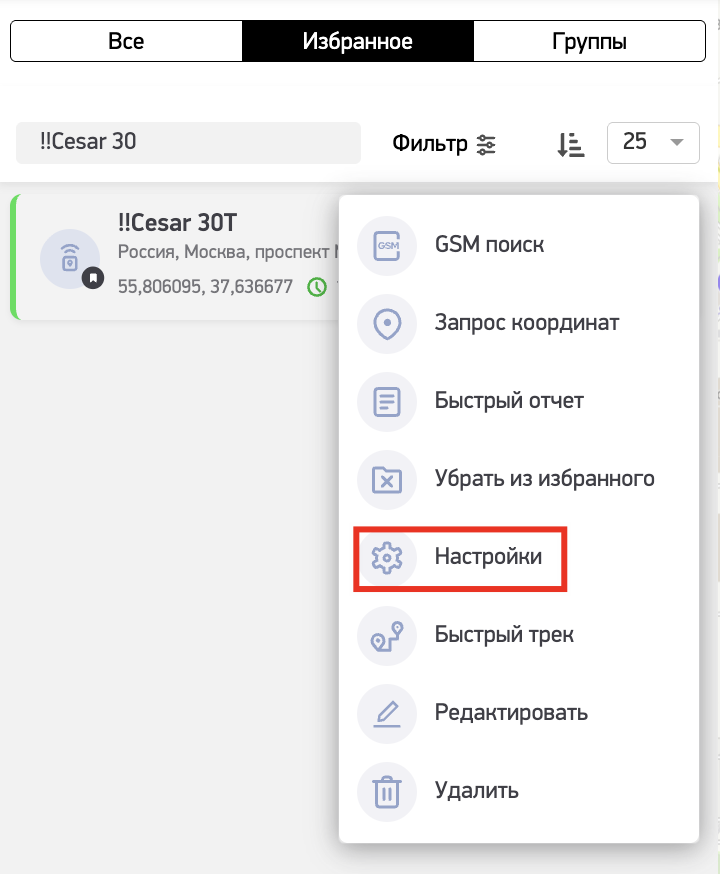
Task: Click the settings gear icon
Action: (x=386, y=557)
